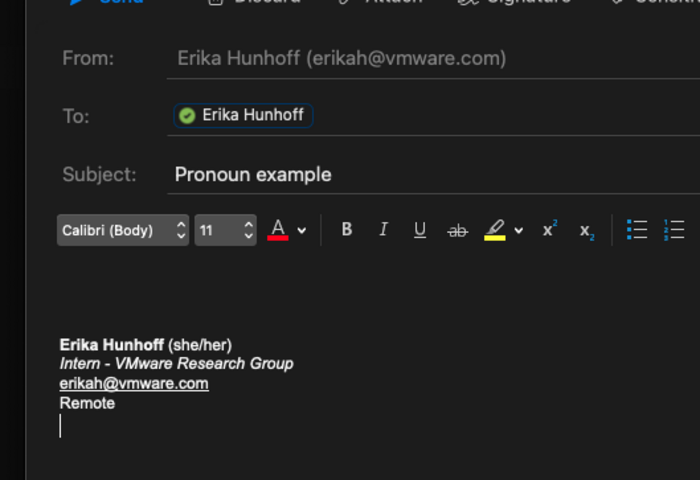Toggle italic formatting

tap(383, 230)
